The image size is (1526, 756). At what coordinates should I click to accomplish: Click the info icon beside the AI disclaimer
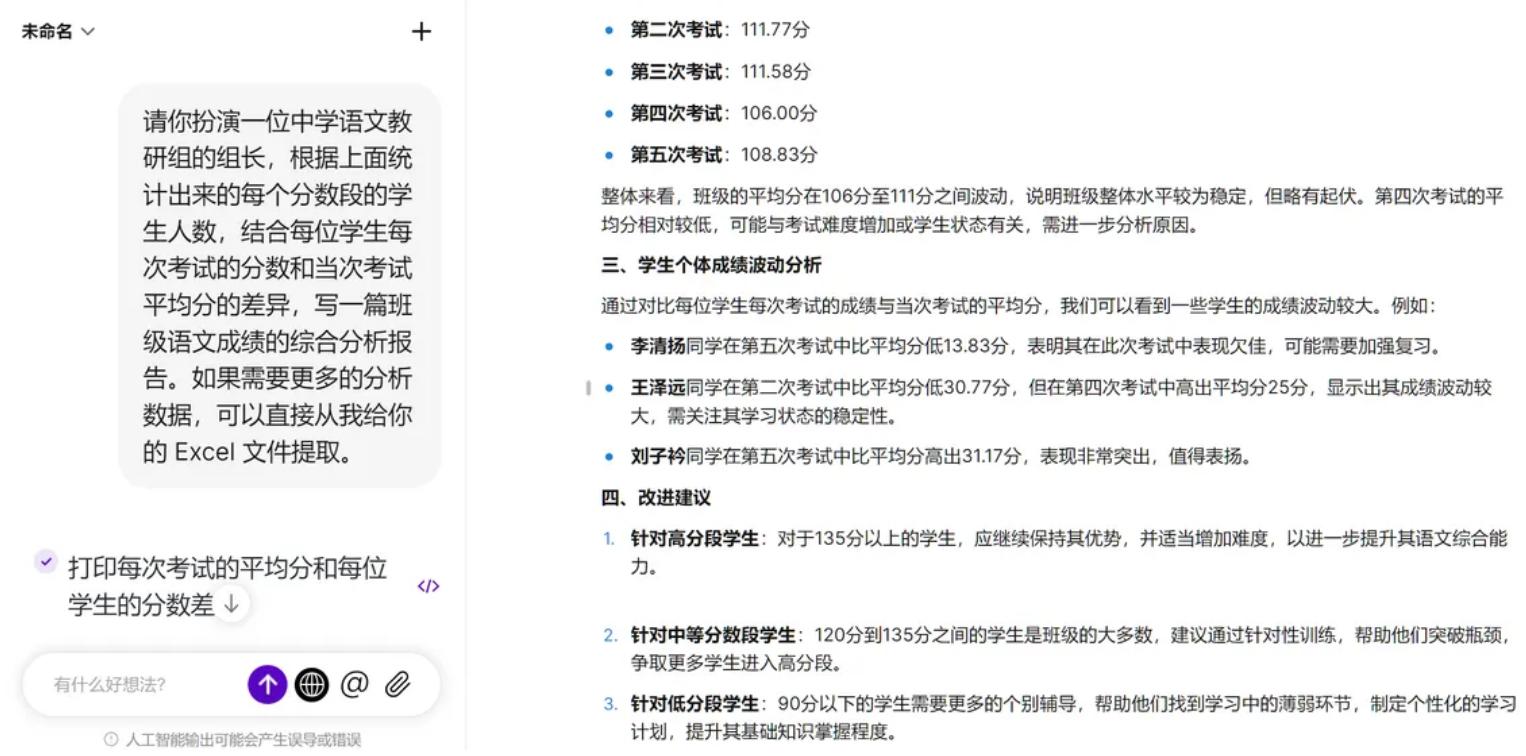[111, 740]
